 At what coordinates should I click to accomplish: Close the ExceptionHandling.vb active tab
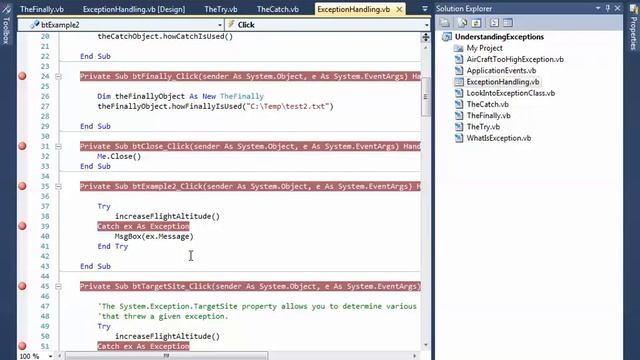coord(399,9)
